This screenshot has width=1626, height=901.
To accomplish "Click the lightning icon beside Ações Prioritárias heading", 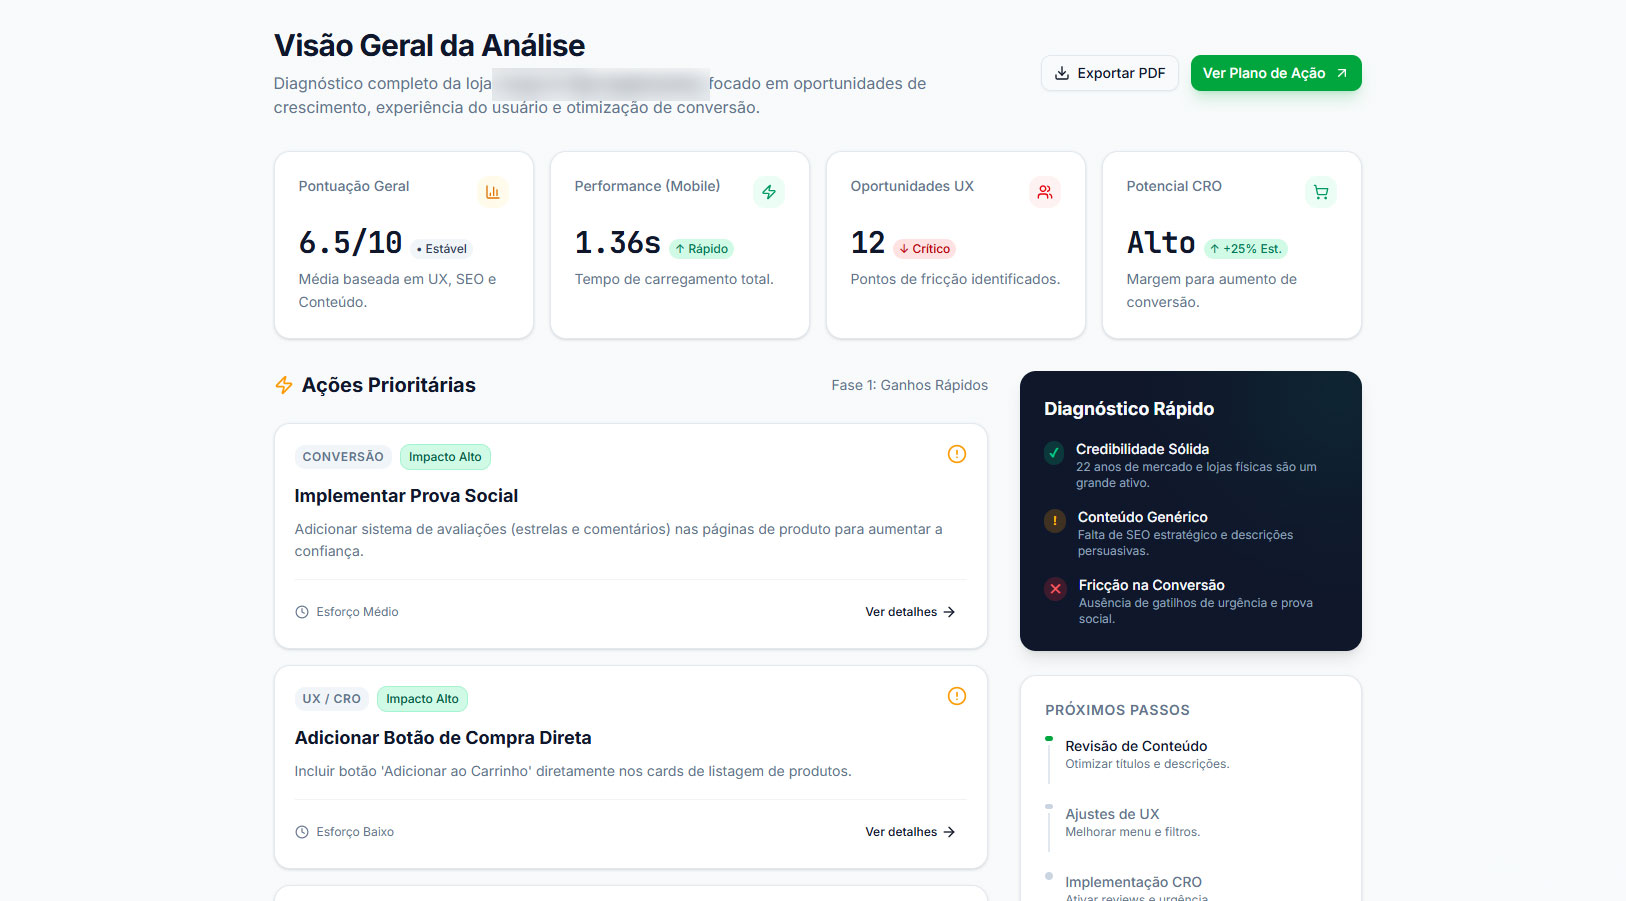I will click(283, 384).
